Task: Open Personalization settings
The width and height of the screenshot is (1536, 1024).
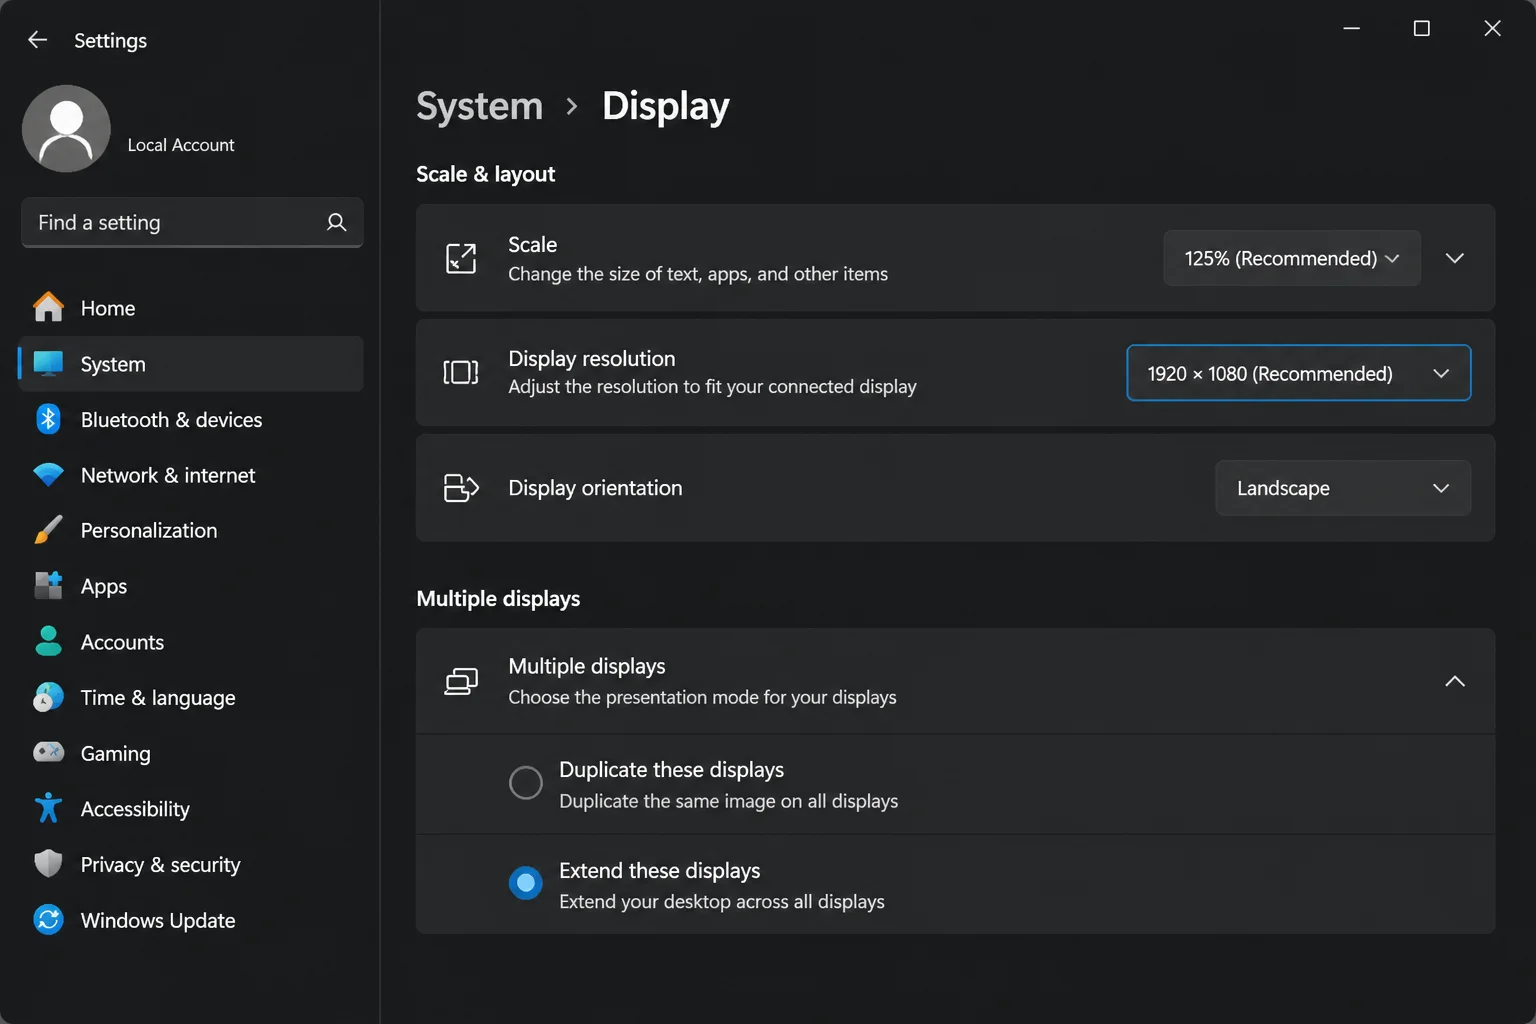Action: 192,531
